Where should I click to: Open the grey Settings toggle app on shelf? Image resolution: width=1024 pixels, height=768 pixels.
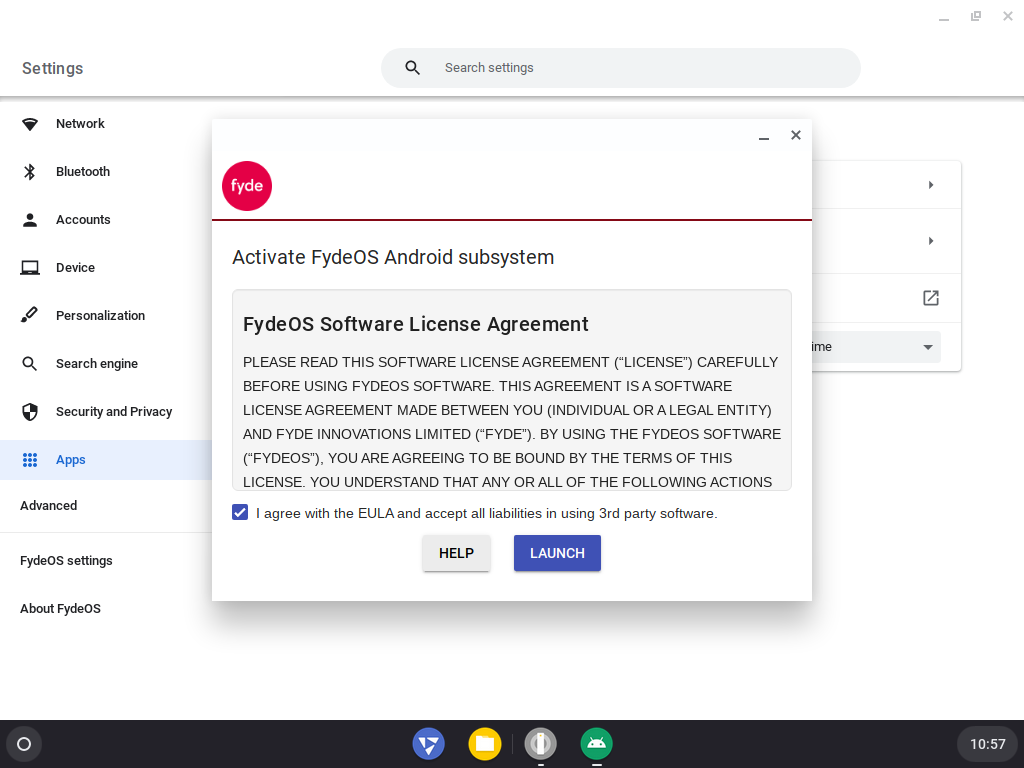541,744
